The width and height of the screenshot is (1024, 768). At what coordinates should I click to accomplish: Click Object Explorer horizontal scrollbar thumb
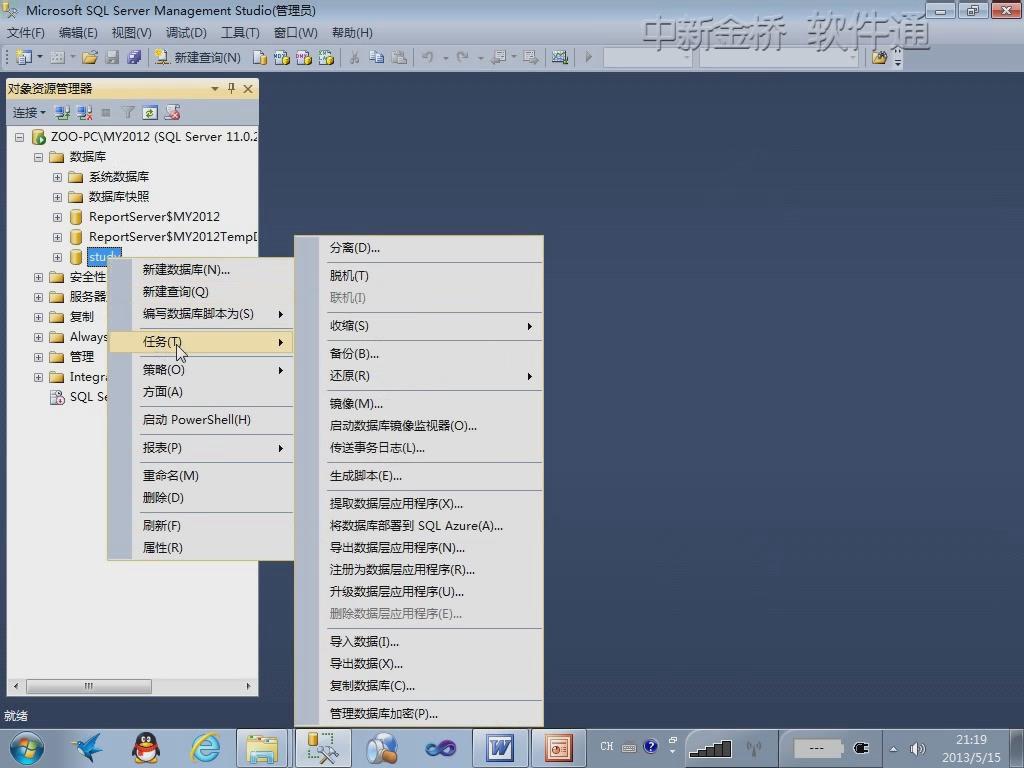click(x=89, y=686)
